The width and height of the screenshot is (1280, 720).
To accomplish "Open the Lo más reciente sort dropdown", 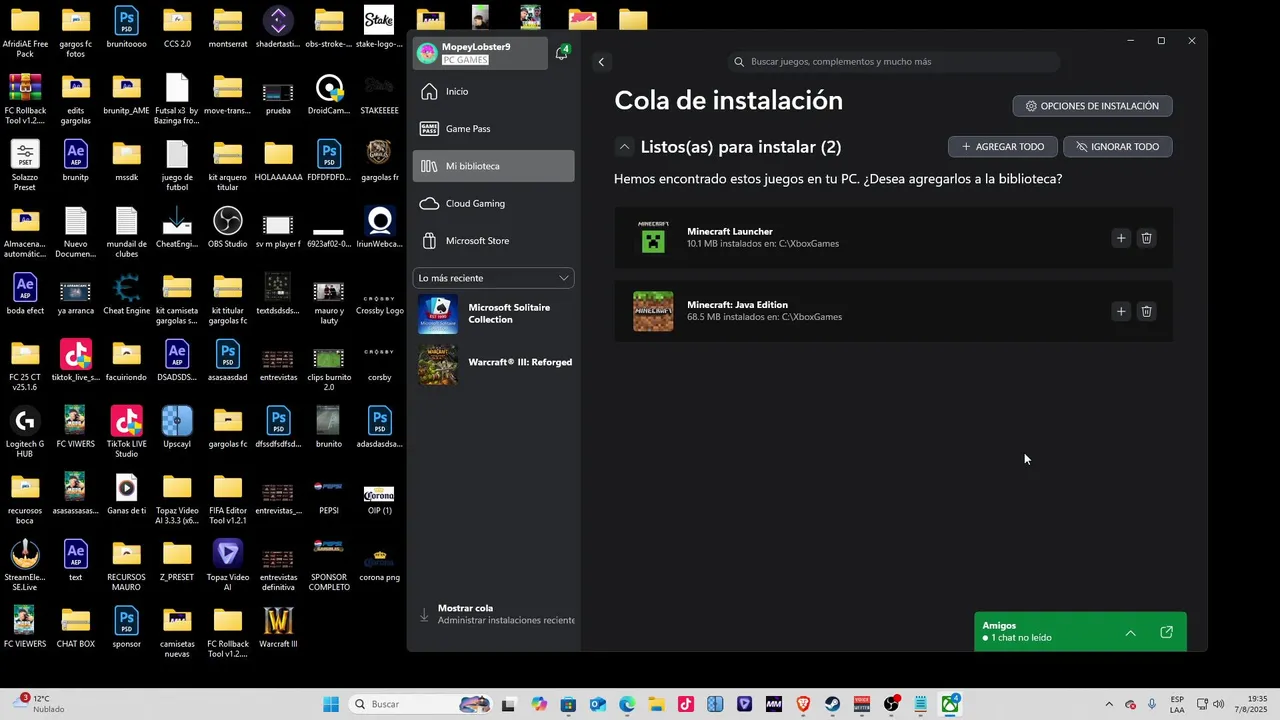I will click(x=494, y=278).
